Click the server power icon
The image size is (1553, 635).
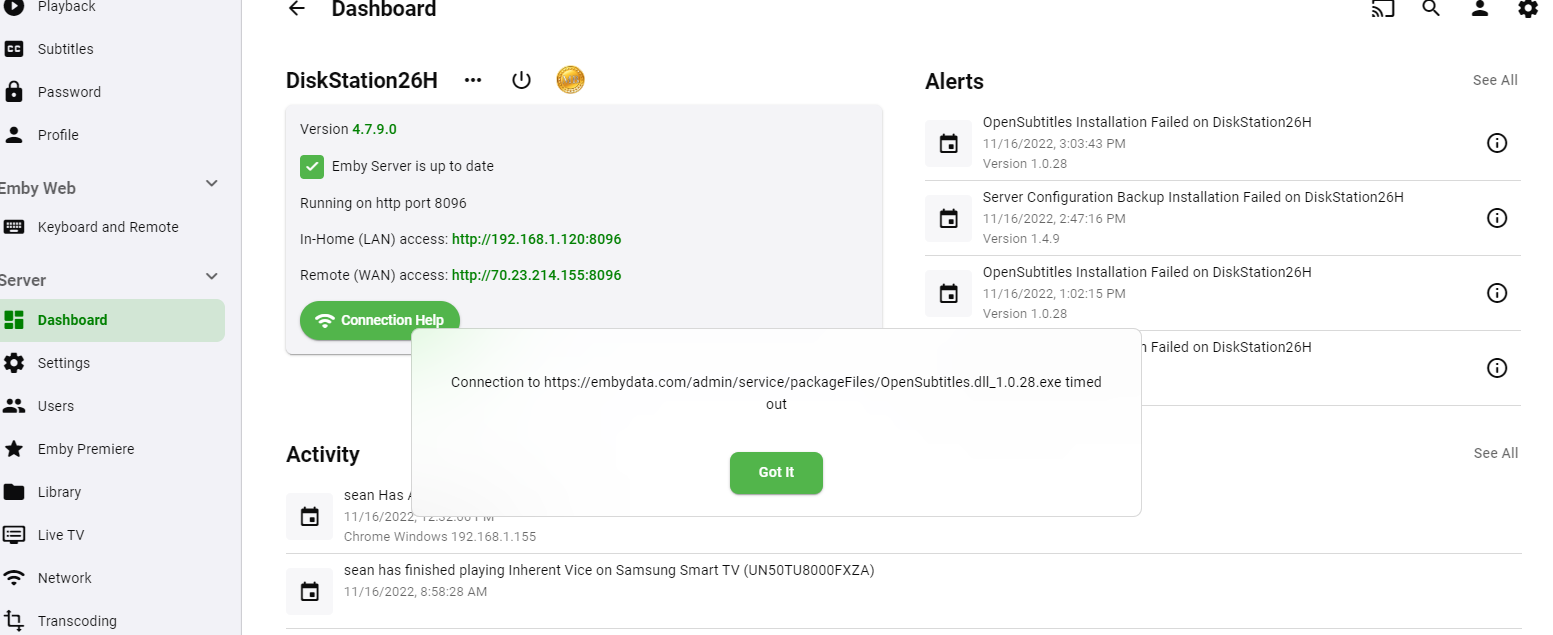pos(521,80)
